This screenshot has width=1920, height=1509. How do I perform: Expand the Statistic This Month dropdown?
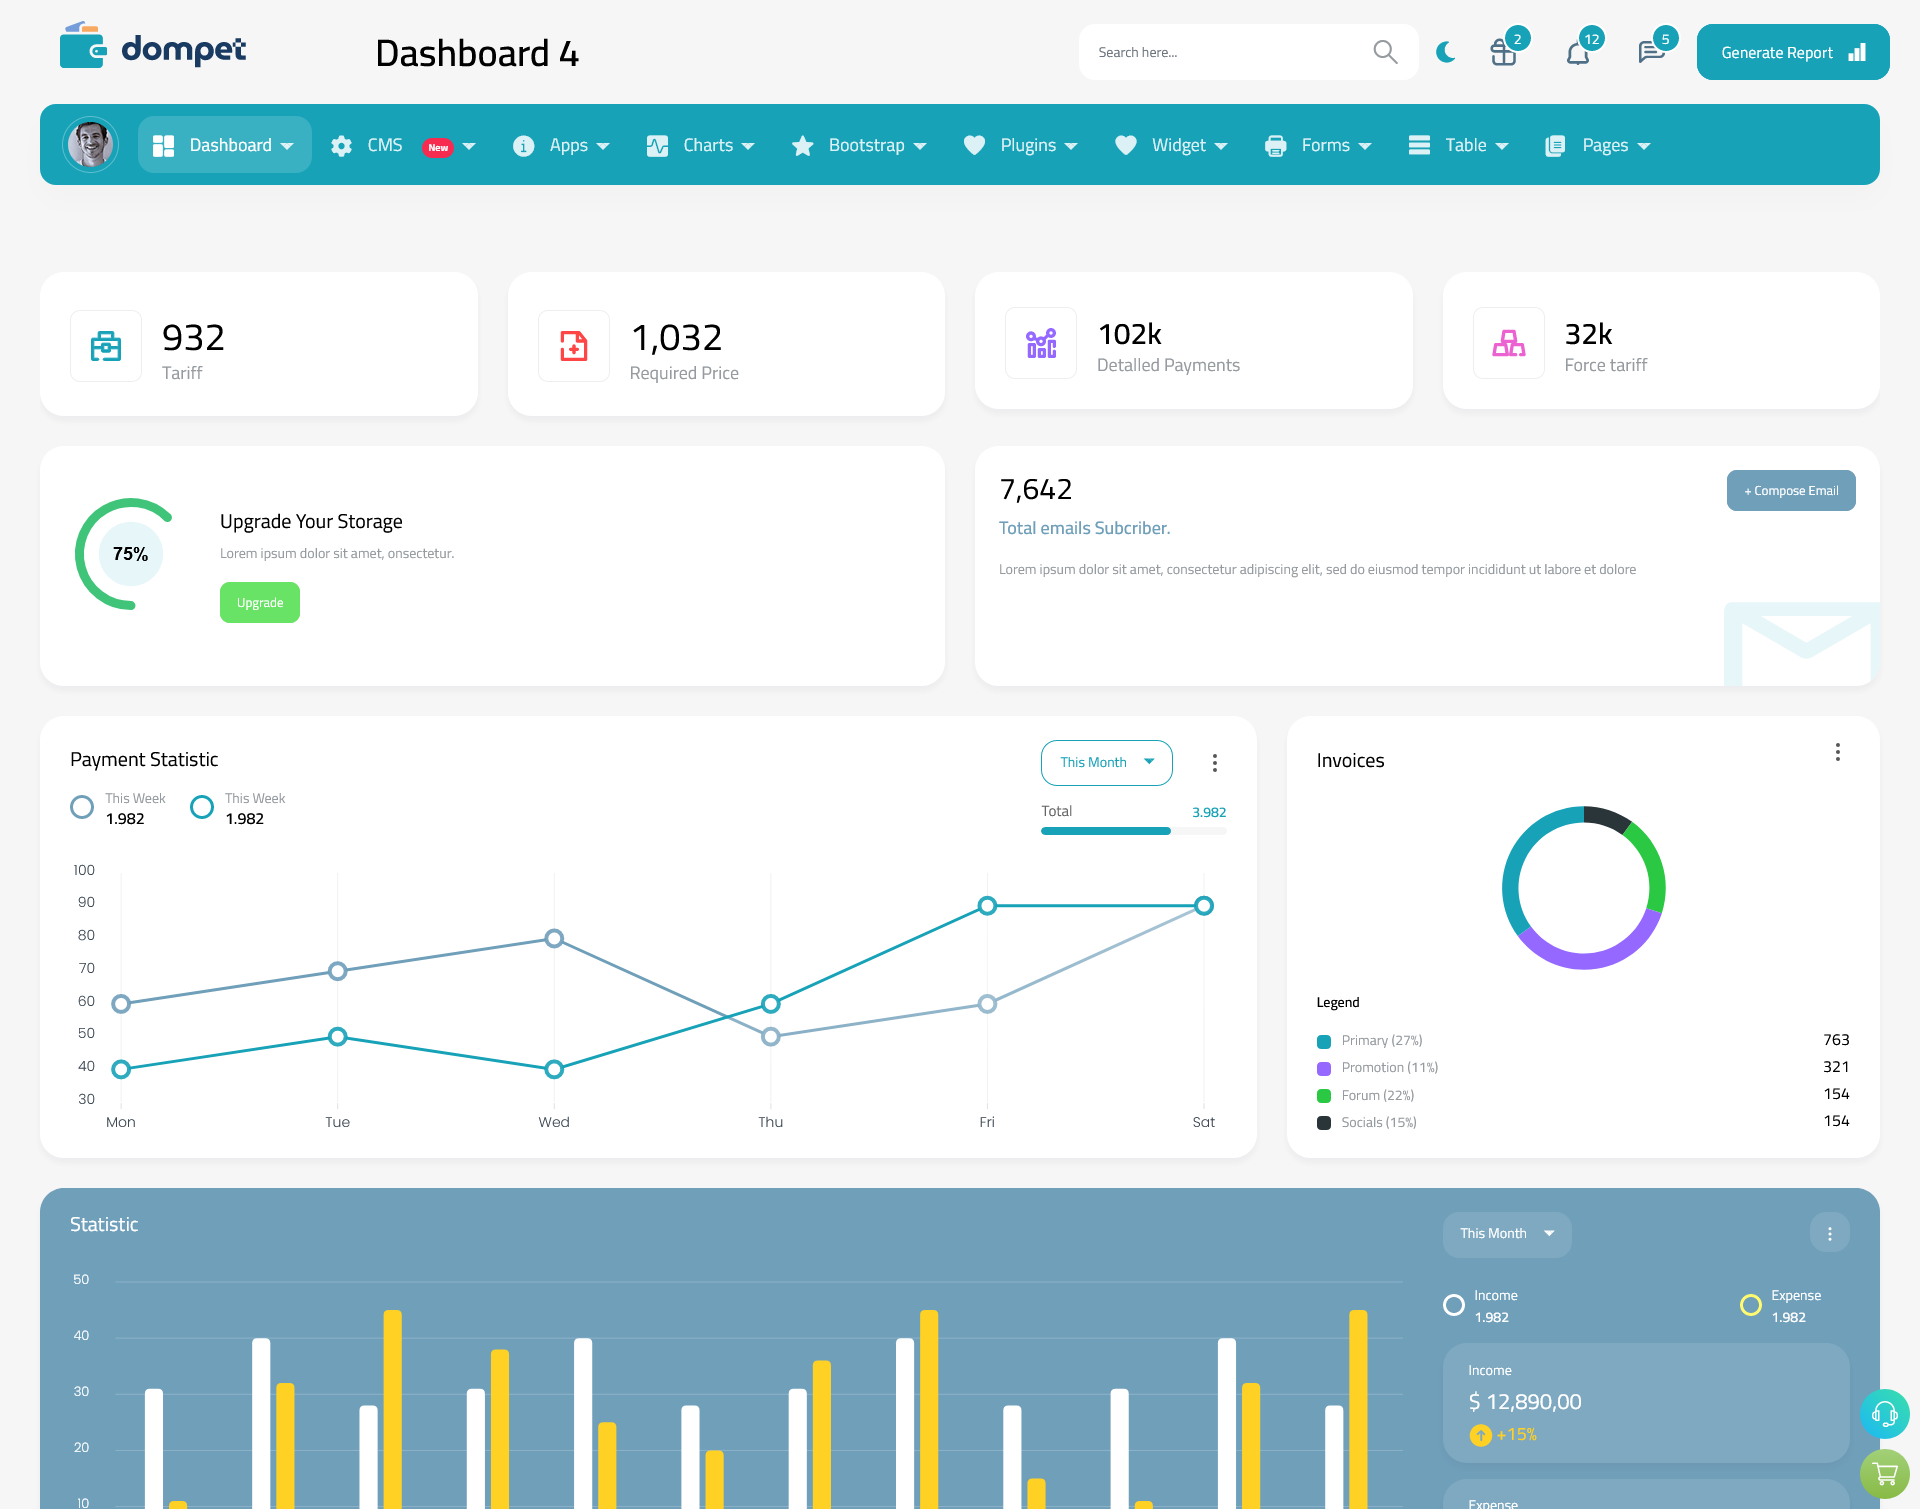pos(1502,1233)
